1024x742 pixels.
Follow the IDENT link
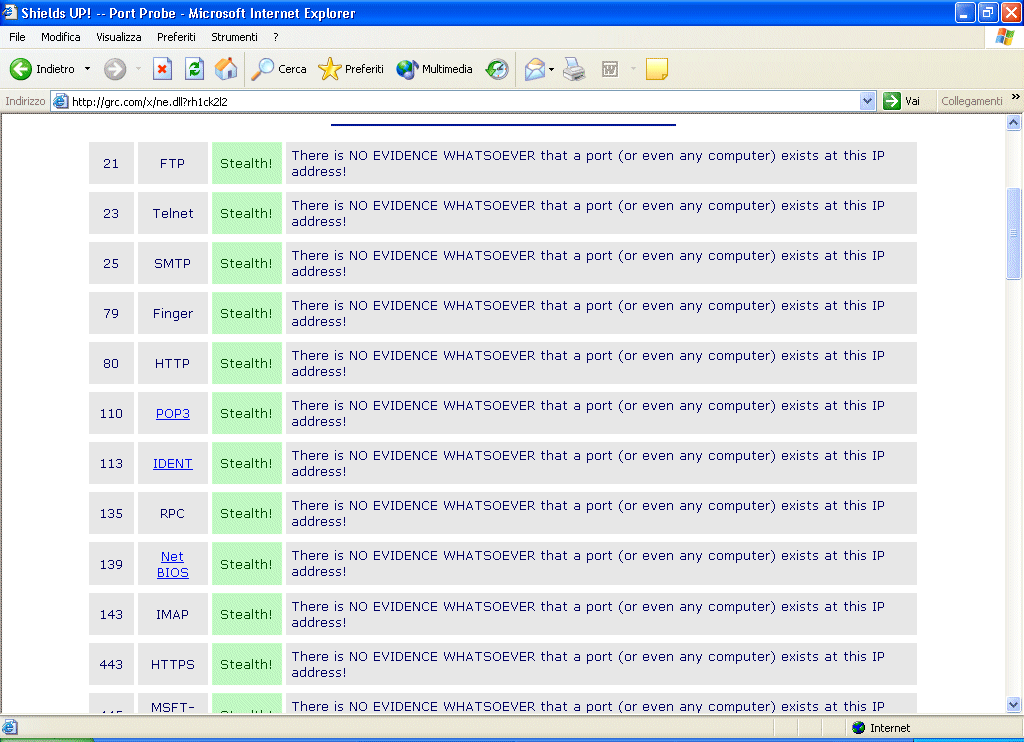(172, 464)
